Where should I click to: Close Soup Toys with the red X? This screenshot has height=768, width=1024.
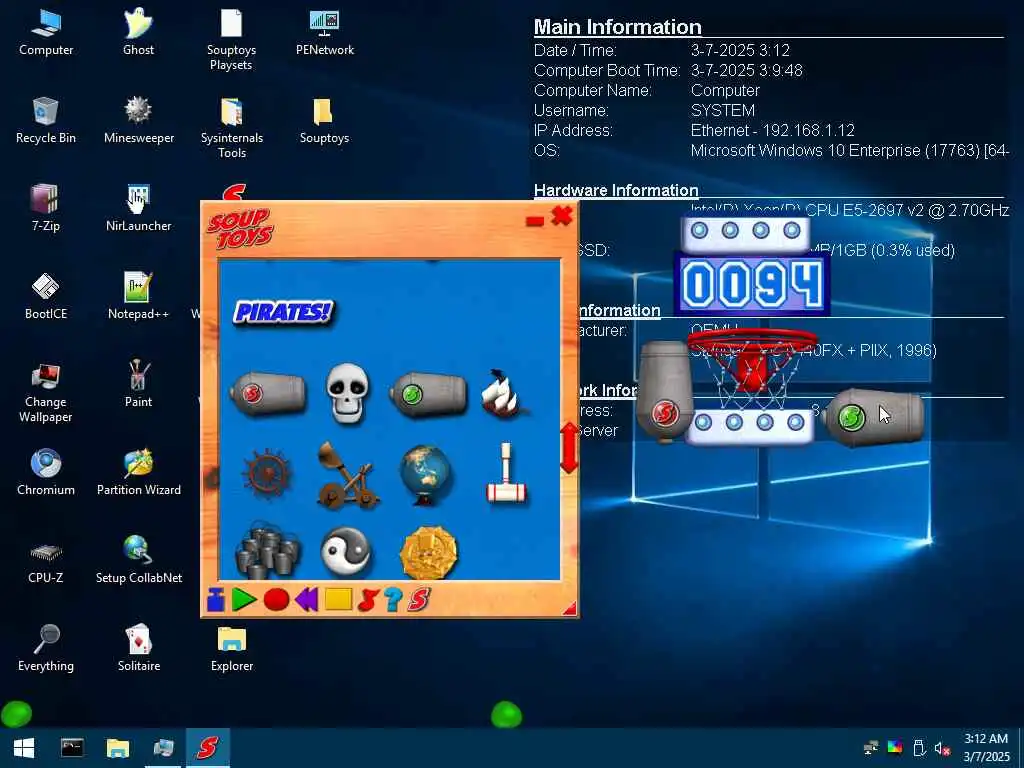[x=562, y=215]
